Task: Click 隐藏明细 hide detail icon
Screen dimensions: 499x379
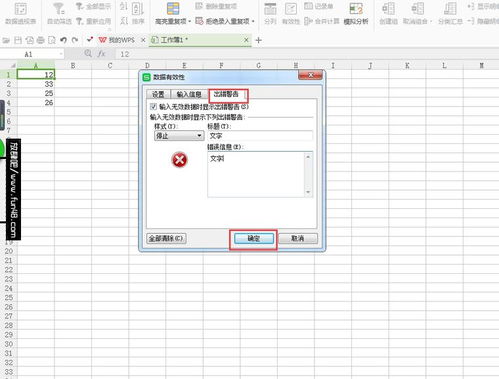Action: (x=471, y=21)
